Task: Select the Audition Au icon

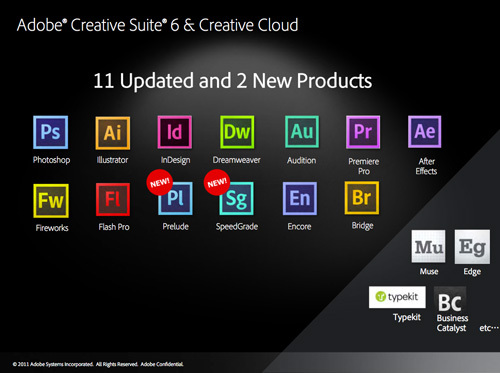Action: click(302, 132)
